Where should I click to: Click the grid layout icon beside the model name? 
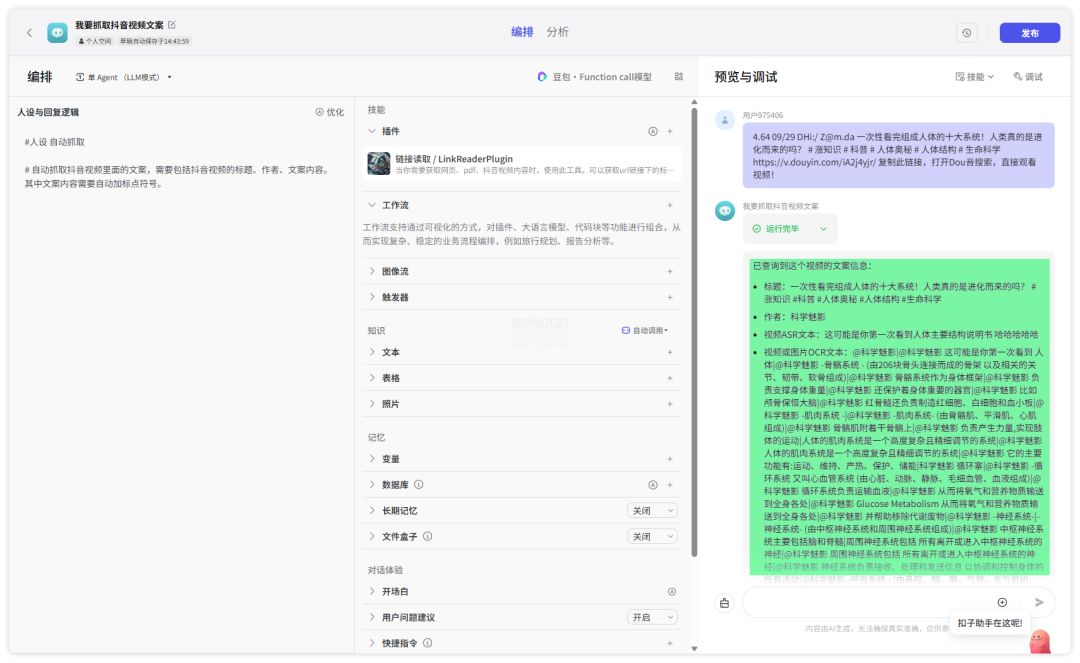[x=679, y=77]
